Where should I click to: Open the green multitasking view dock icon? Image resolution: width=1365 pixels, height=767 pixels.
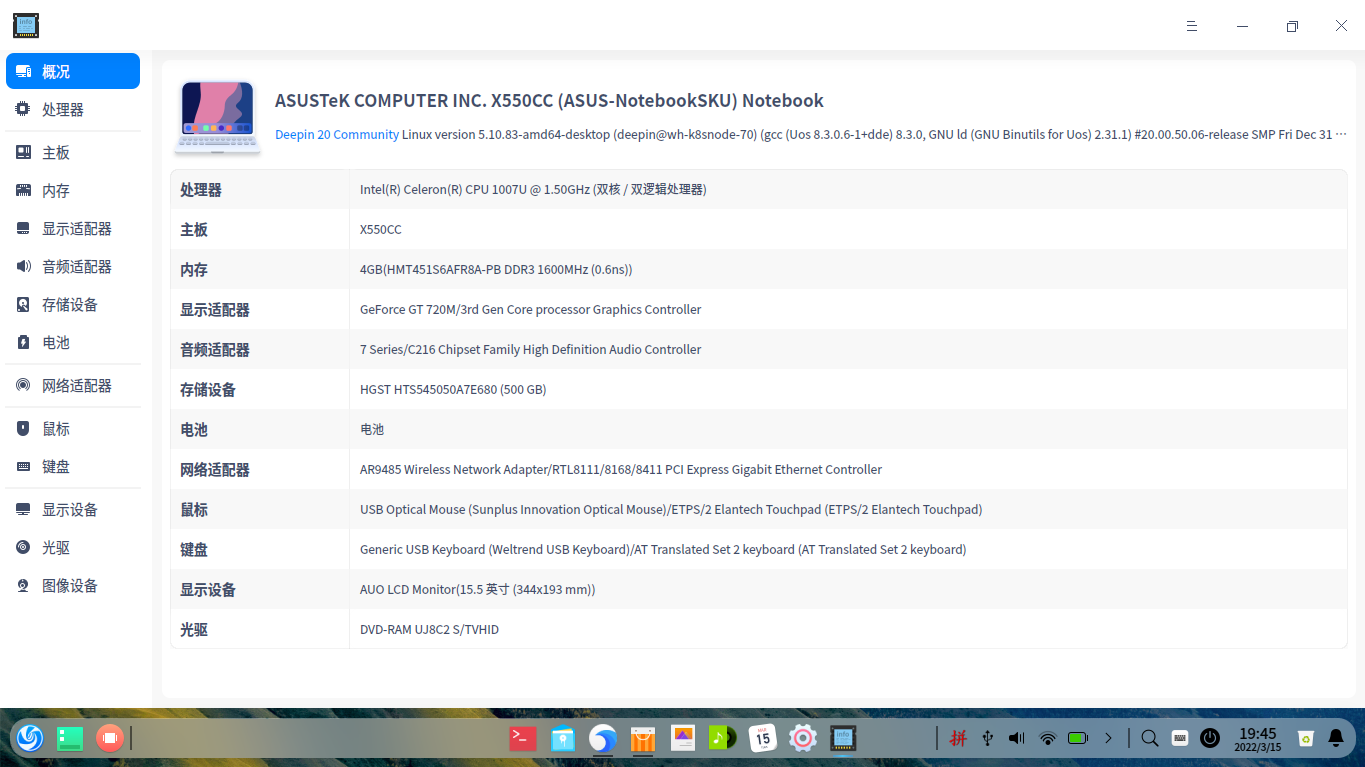(69, 738)
